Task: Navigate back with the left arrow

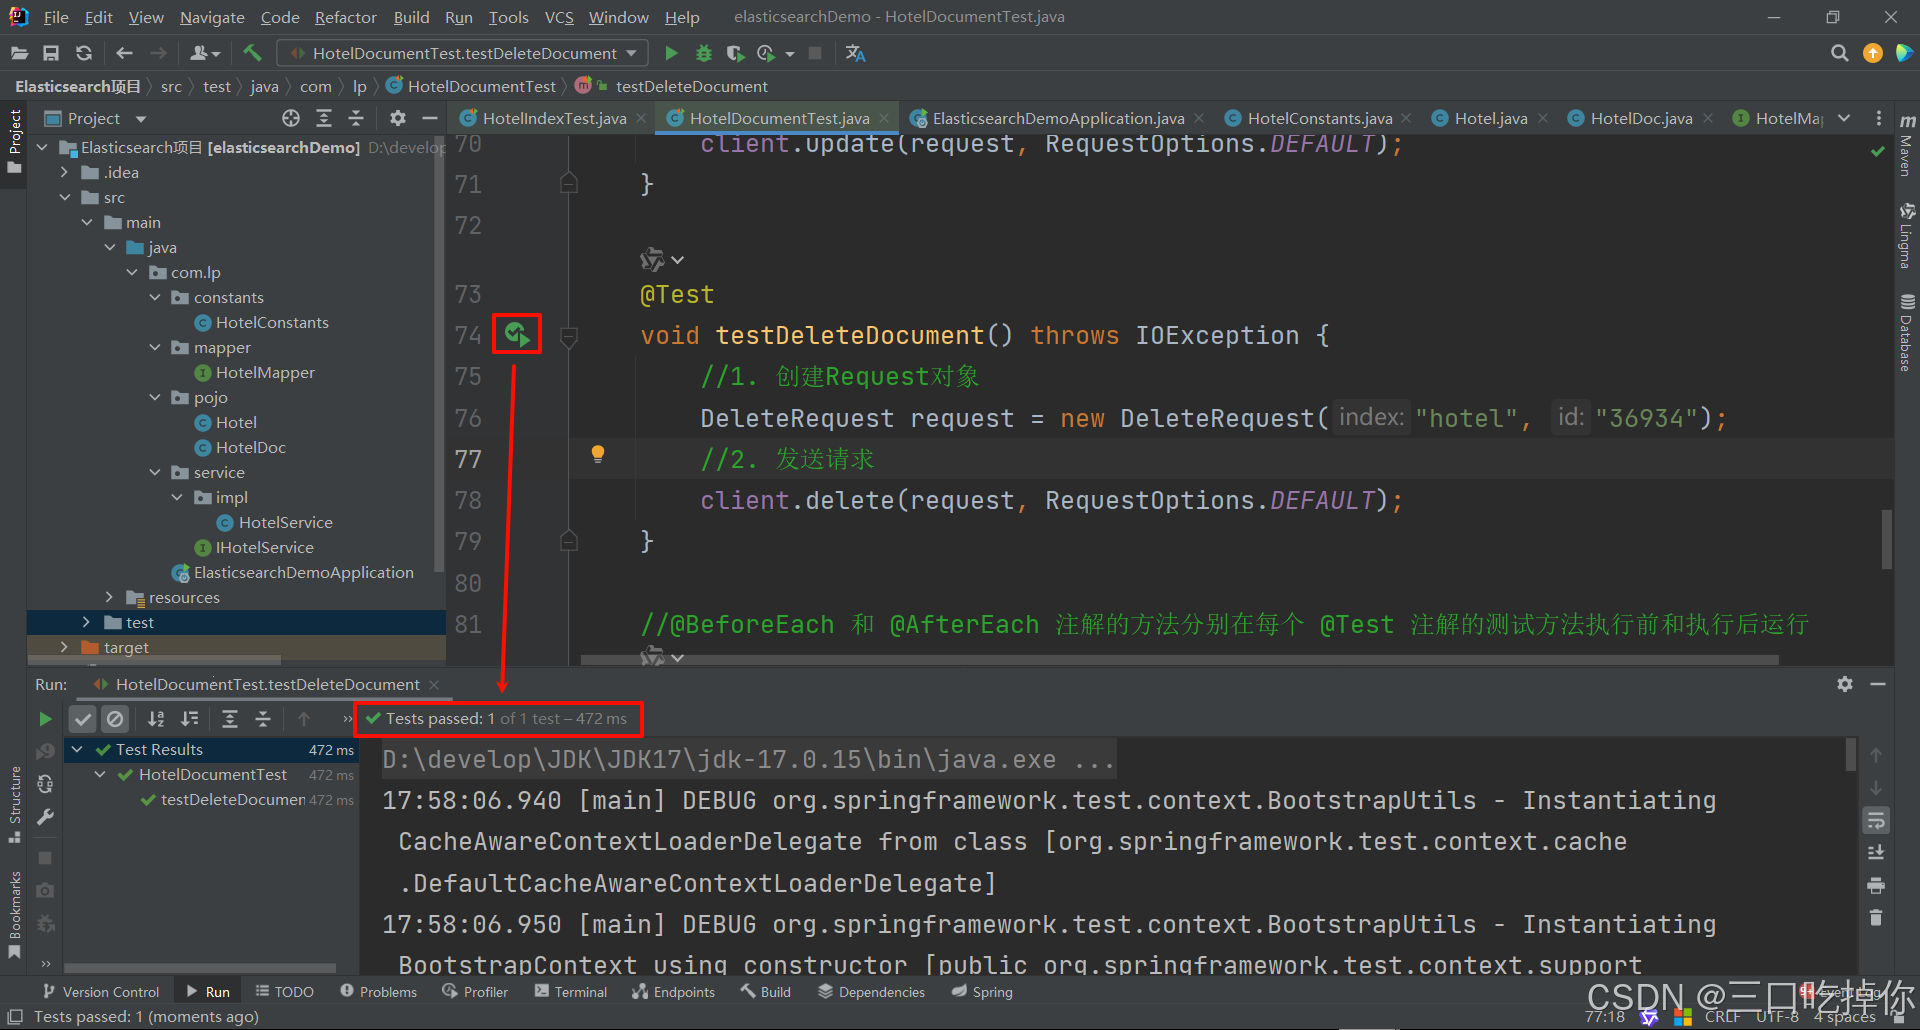Action: 124,53
